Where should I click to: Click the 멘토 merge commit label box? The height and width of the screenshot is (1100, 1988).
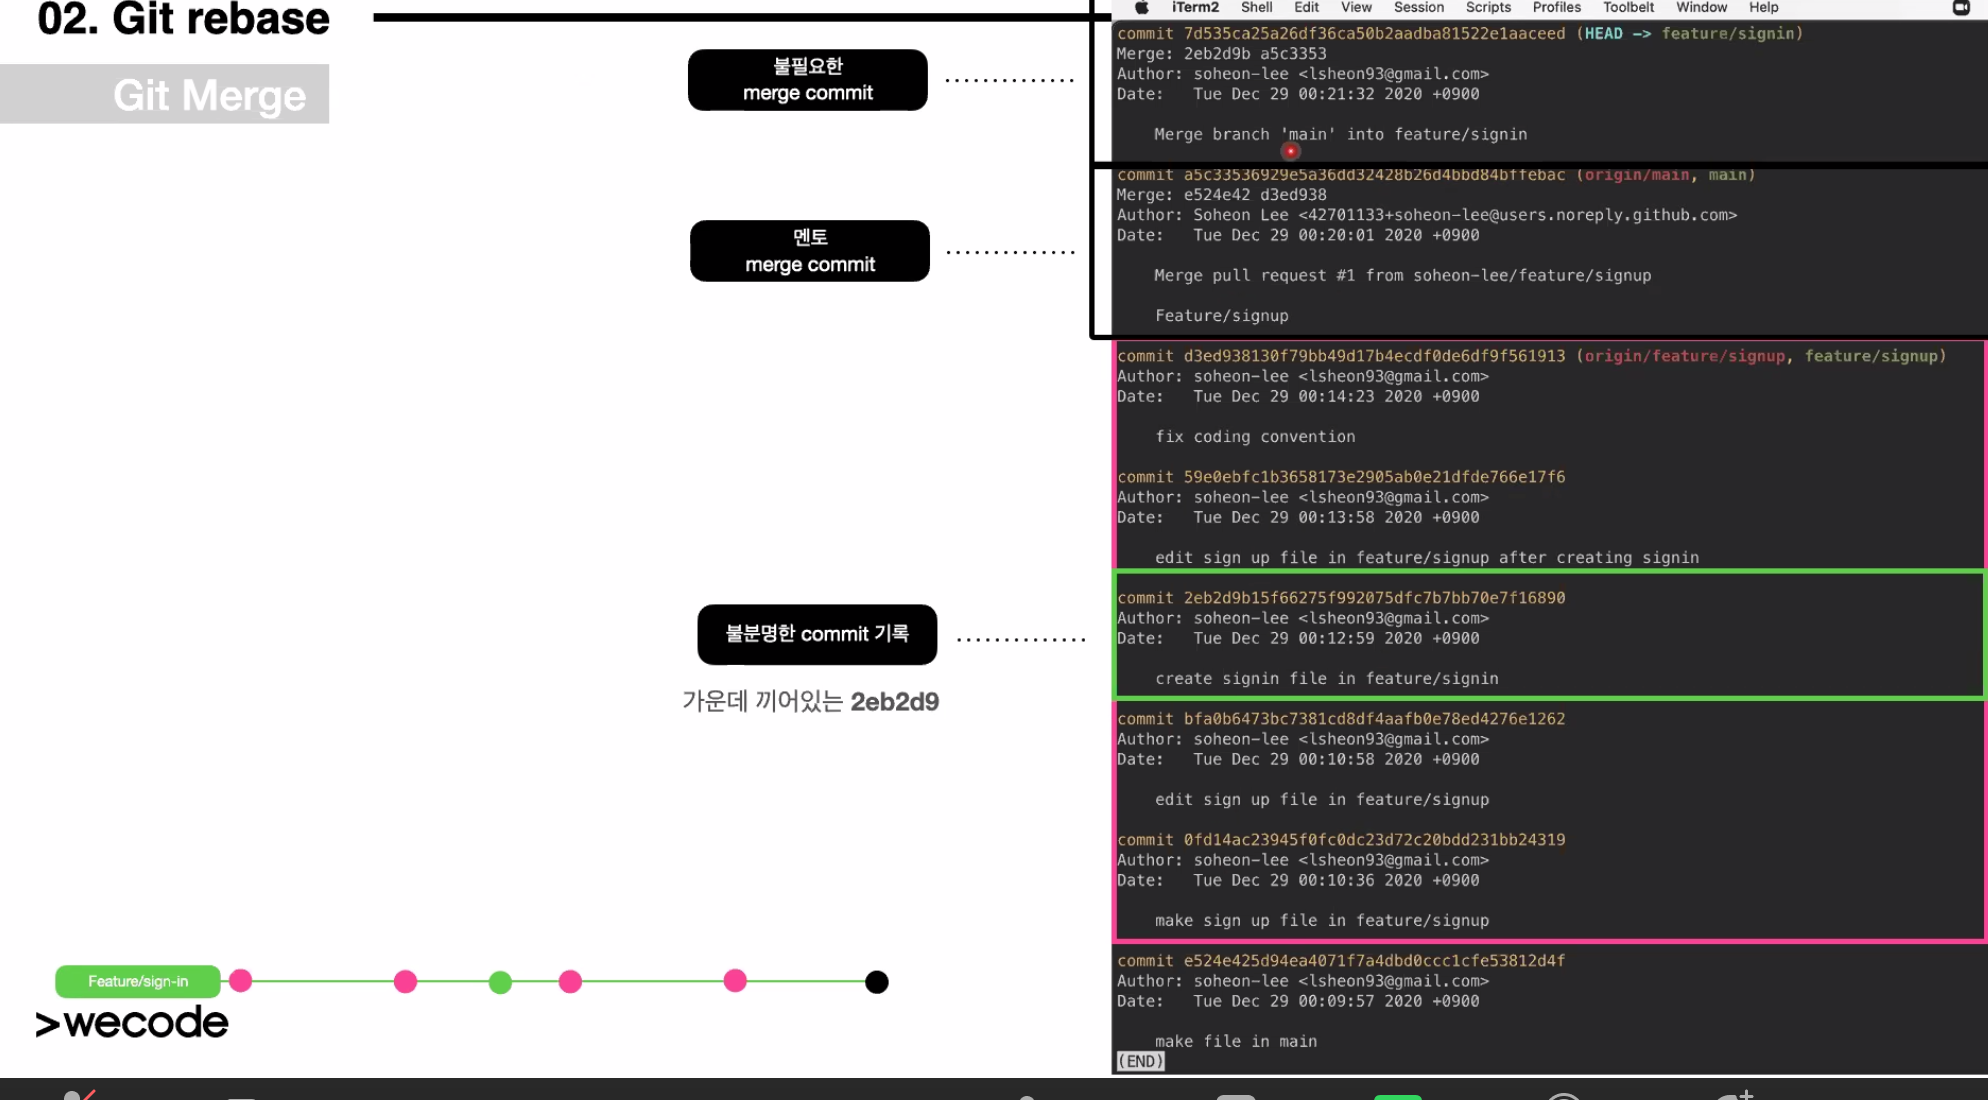coord(809,251)
